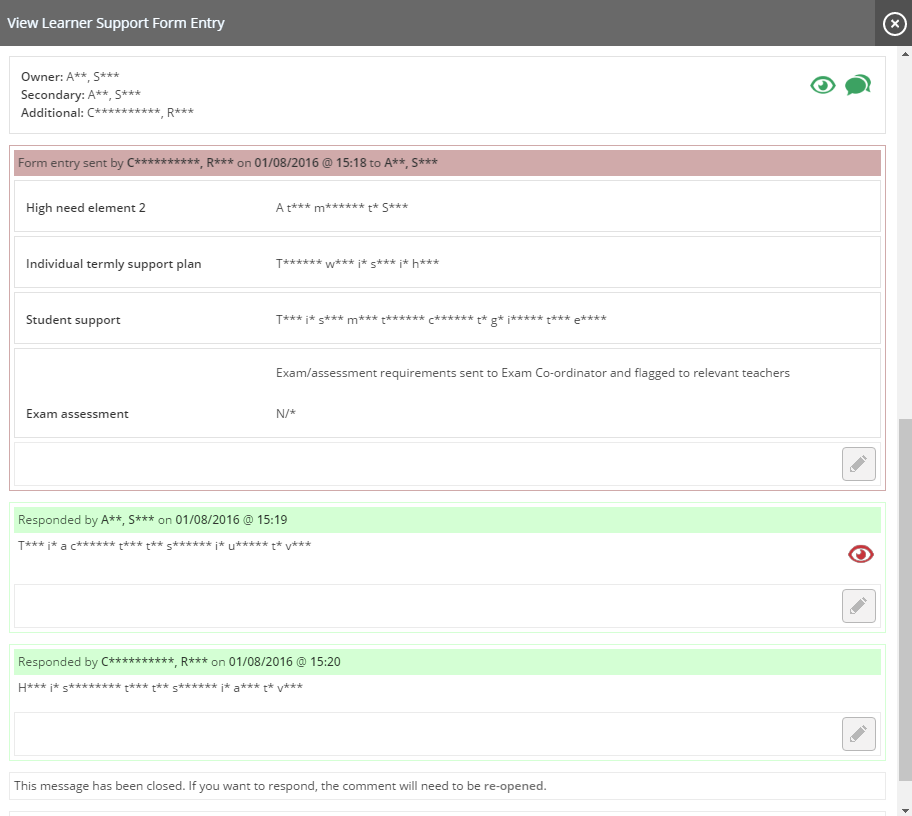Select the green 15:20 responded header
Viewport: 912px width, 816px height.
pyautogui.click(x=447, y=662)
